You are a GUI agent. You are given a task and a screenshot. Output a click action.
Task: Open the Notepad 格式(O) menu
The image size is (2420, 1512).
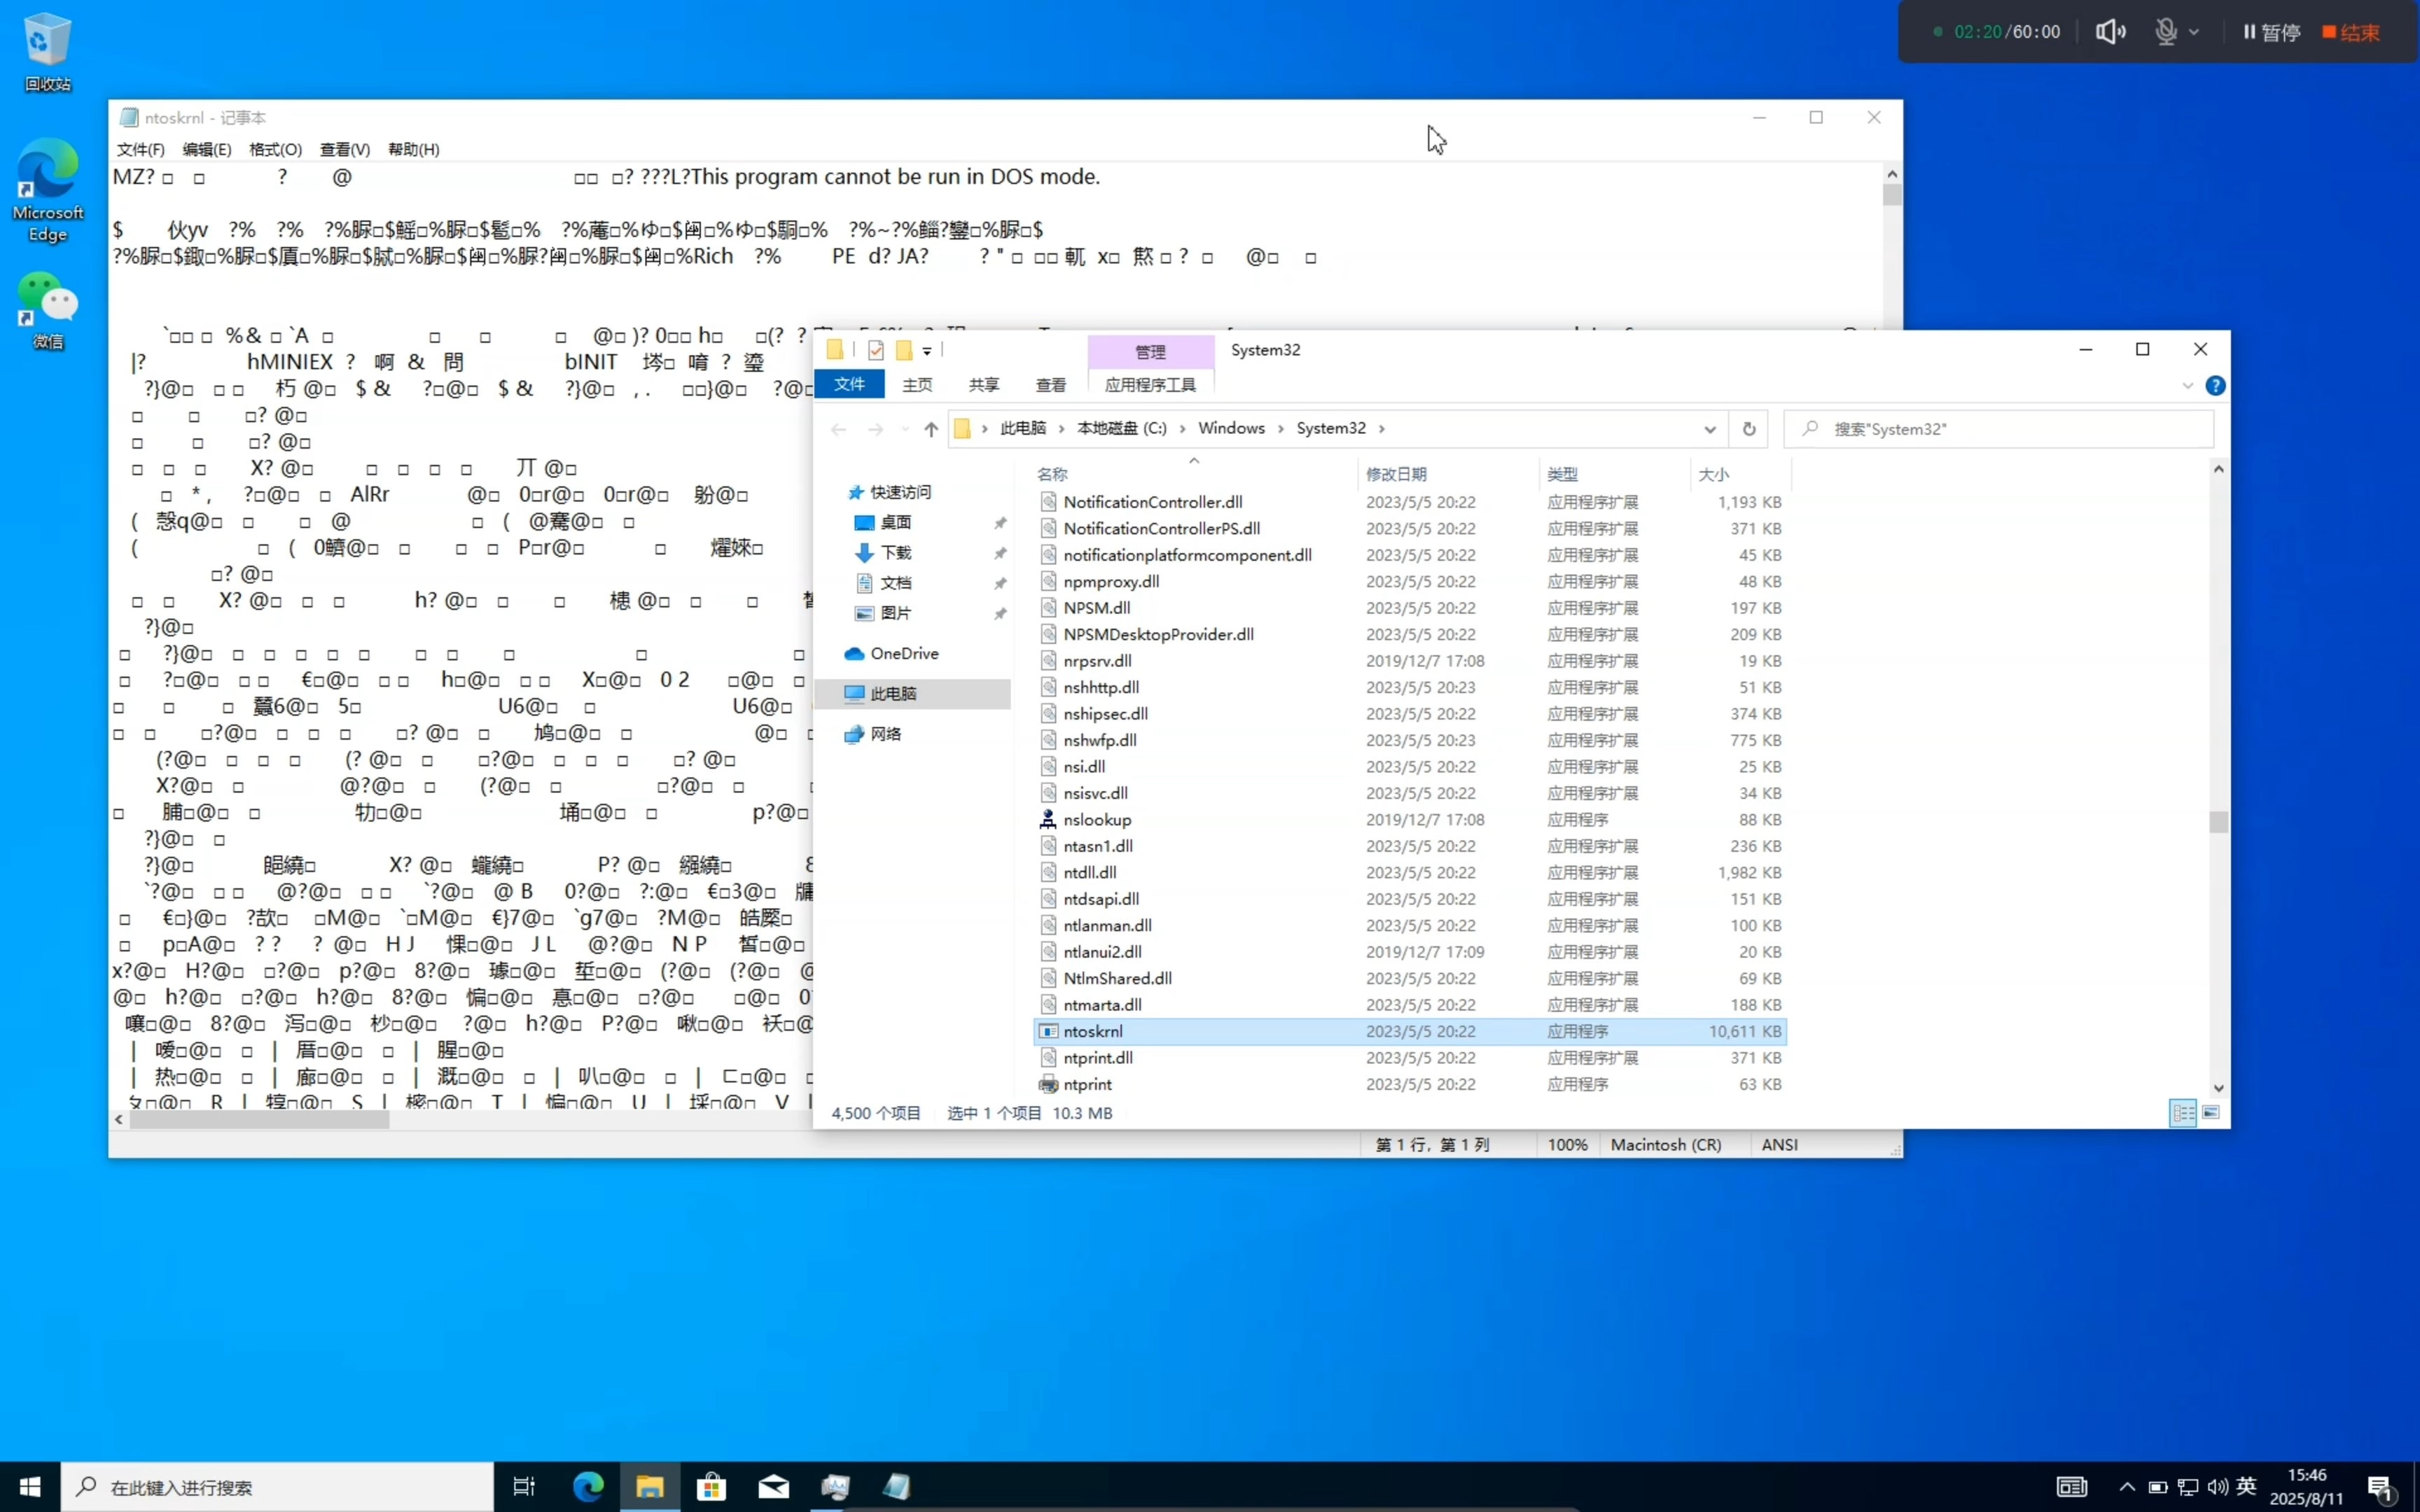click(x=275, y=149)
